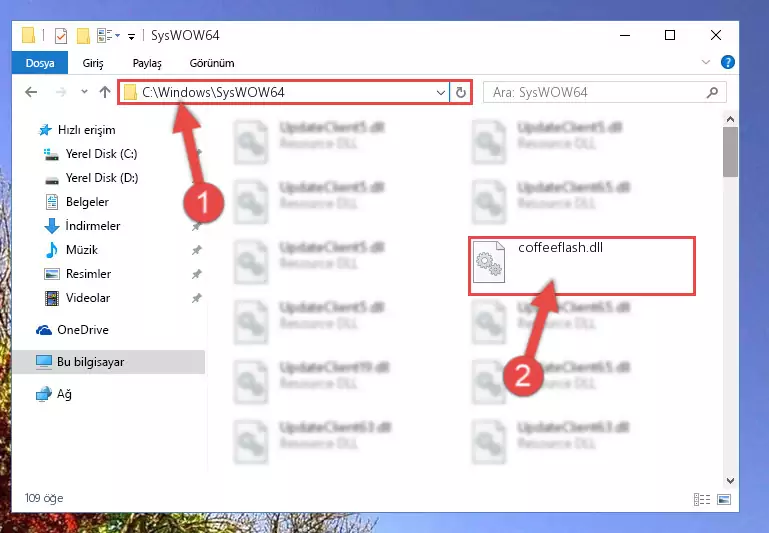Click the pin icon next to İndirmeler
Image resolution: width=769 pixels, height=533 pixels.
(x=196, y=226)
